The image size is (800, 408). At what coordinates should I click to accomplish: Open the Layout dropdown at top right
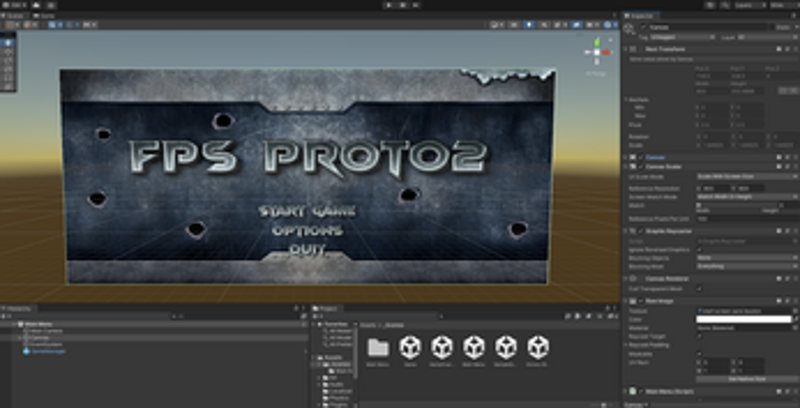pos(784,5)
